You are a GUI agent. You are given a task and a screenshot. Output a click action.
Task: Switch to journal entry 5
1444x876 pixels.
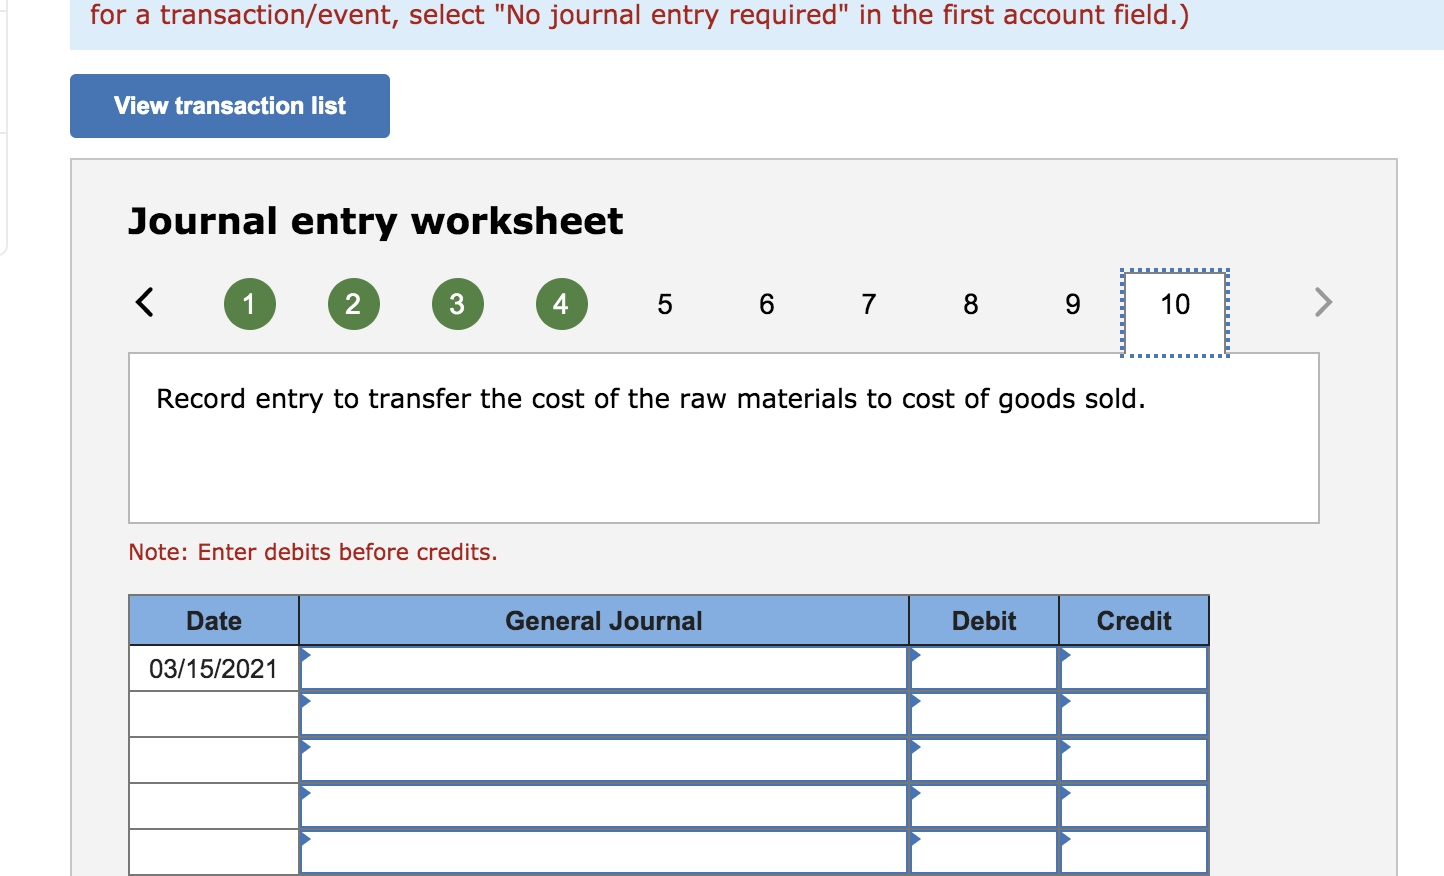(x=665, y=304)
